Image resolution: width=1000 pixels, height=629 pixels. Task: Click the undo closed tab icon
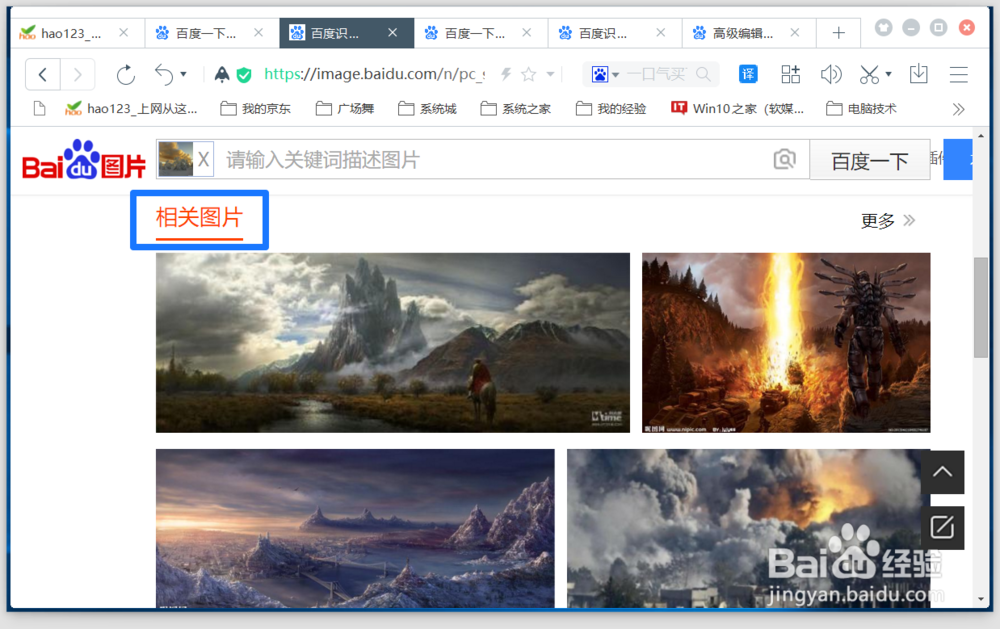165,75
